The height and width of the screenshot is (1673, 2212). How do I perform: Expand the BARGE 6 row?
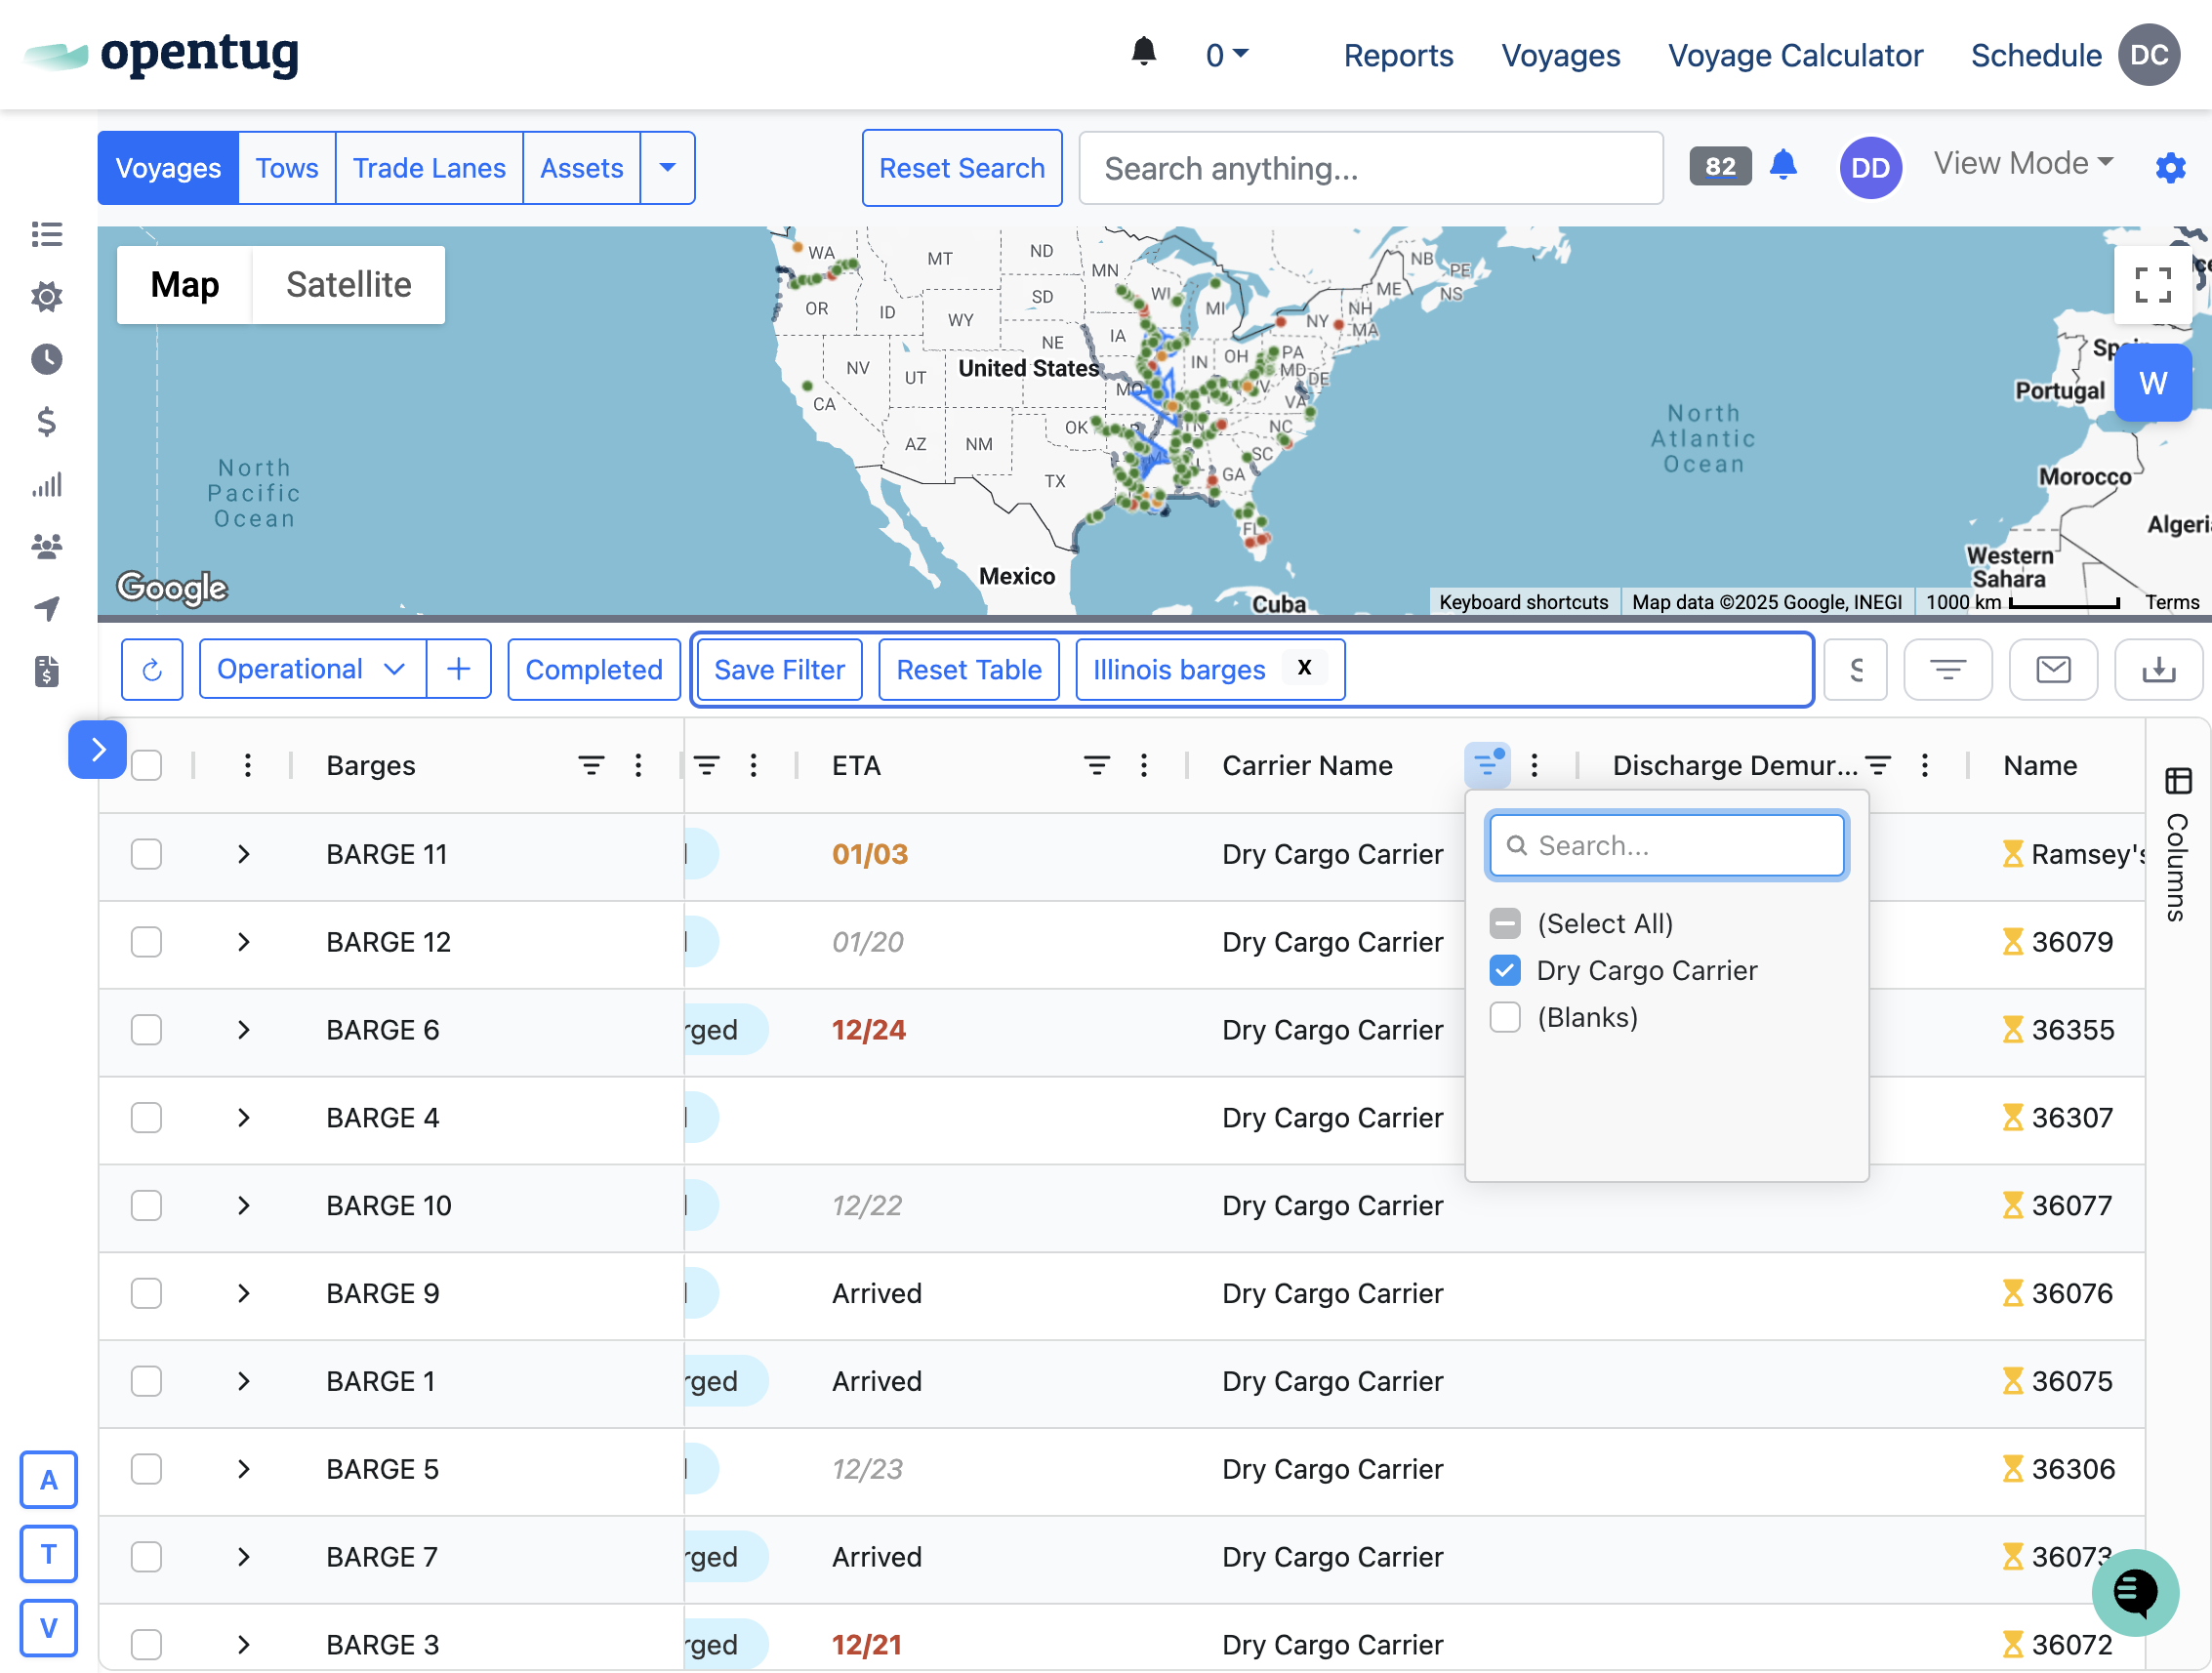[x=243, y=1030]
